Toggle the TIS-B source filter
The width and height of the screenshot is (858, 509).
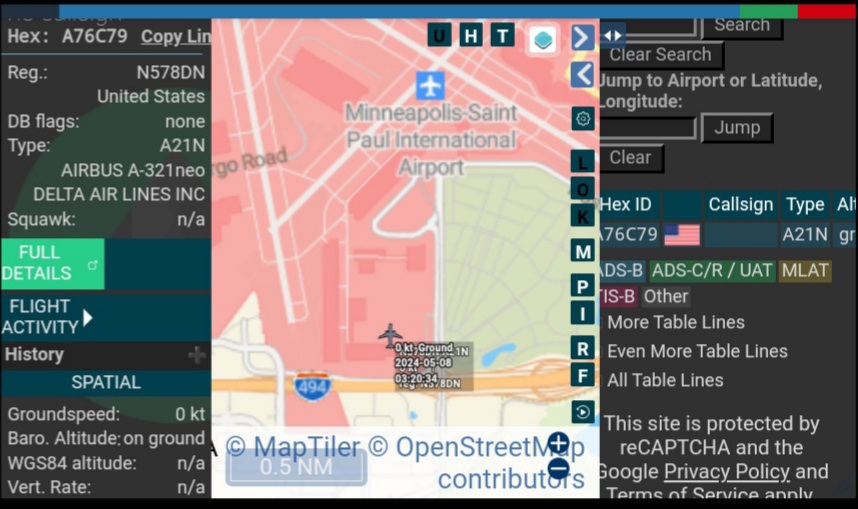coord(619,296)
